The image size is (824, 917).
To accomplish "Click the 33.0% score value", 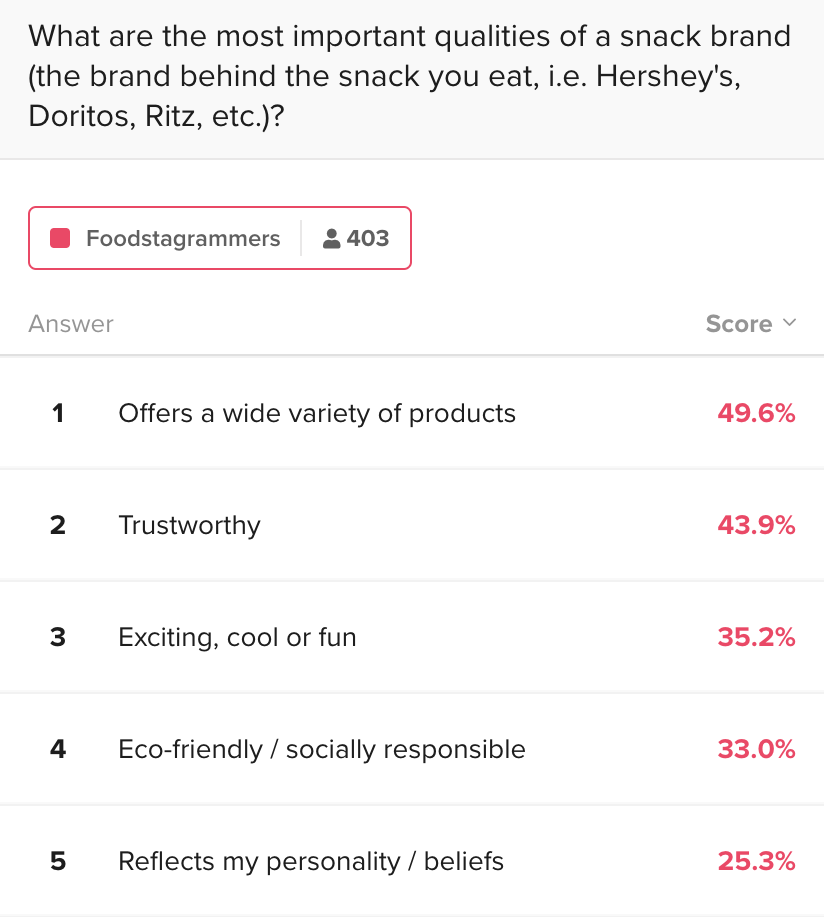I will 757,749.
